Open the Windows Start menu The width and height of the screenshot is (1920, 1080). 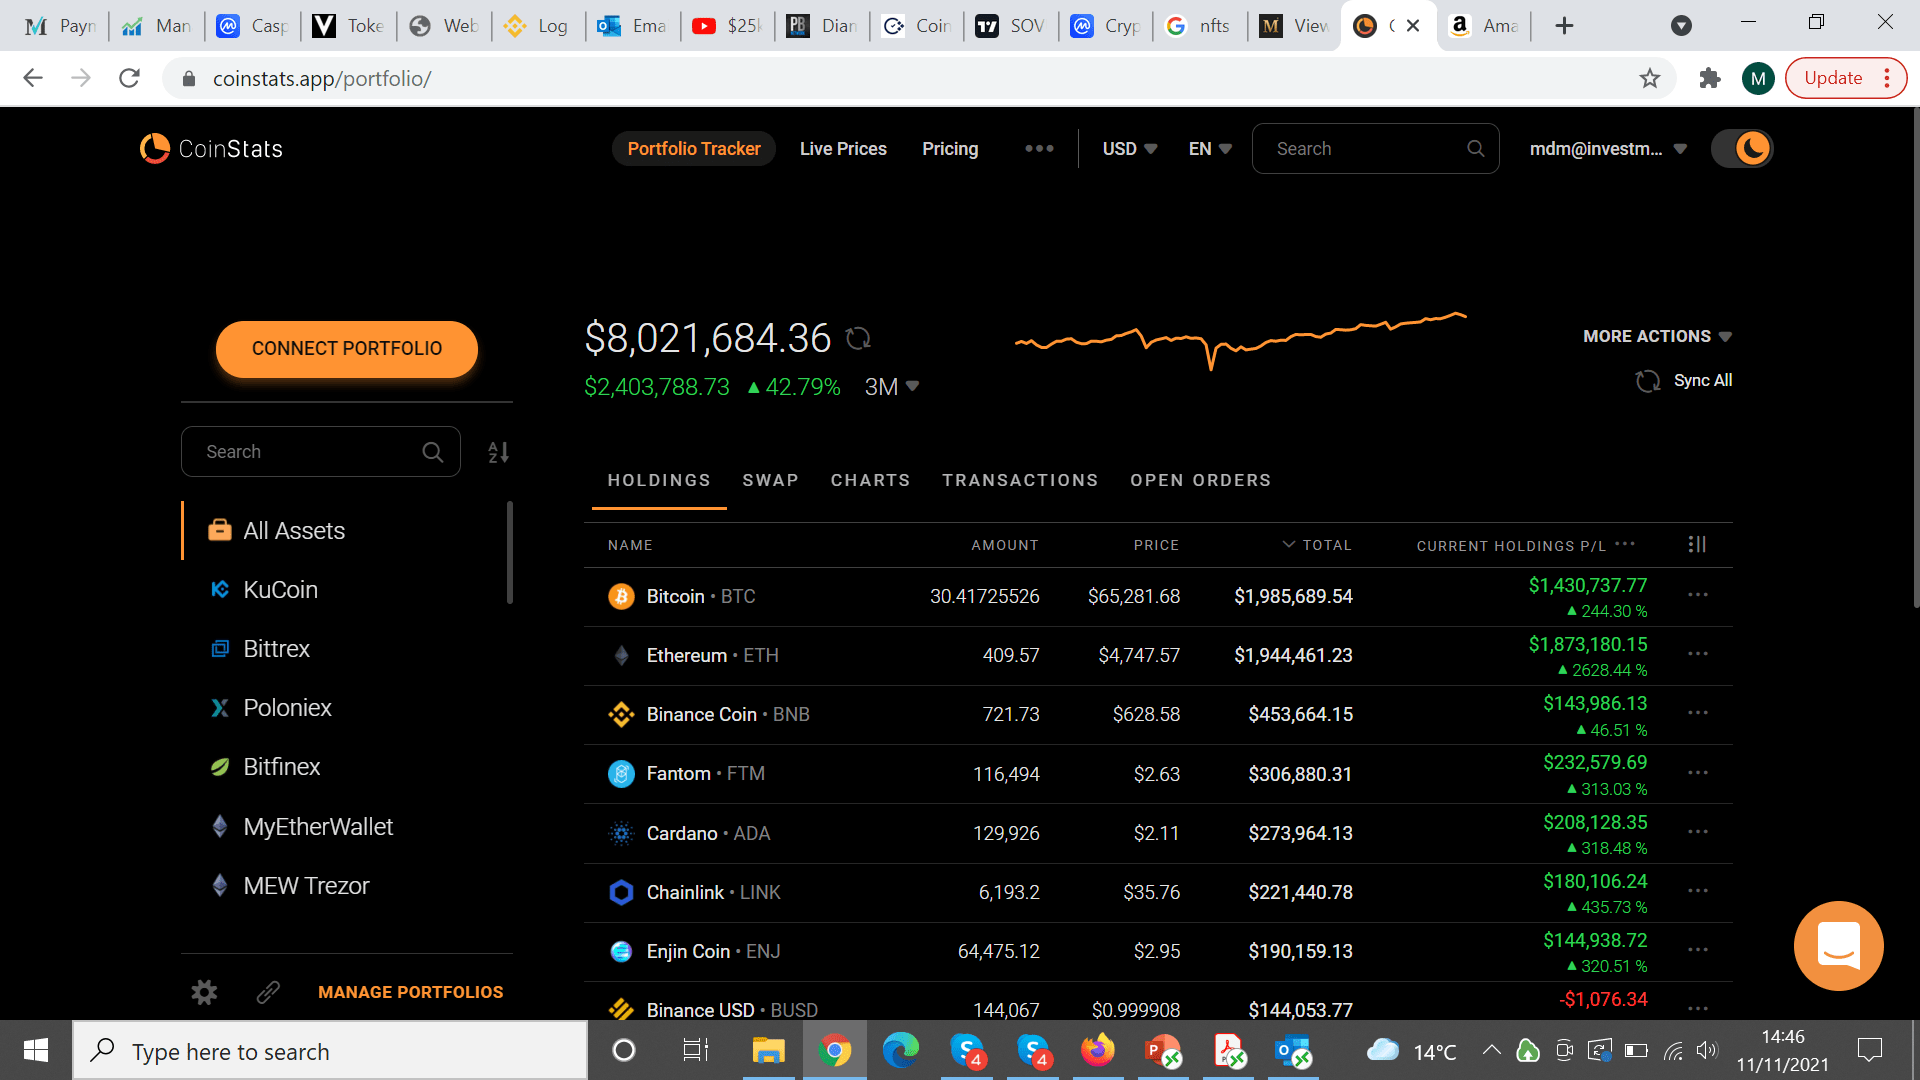click(x=36, y=1050)
